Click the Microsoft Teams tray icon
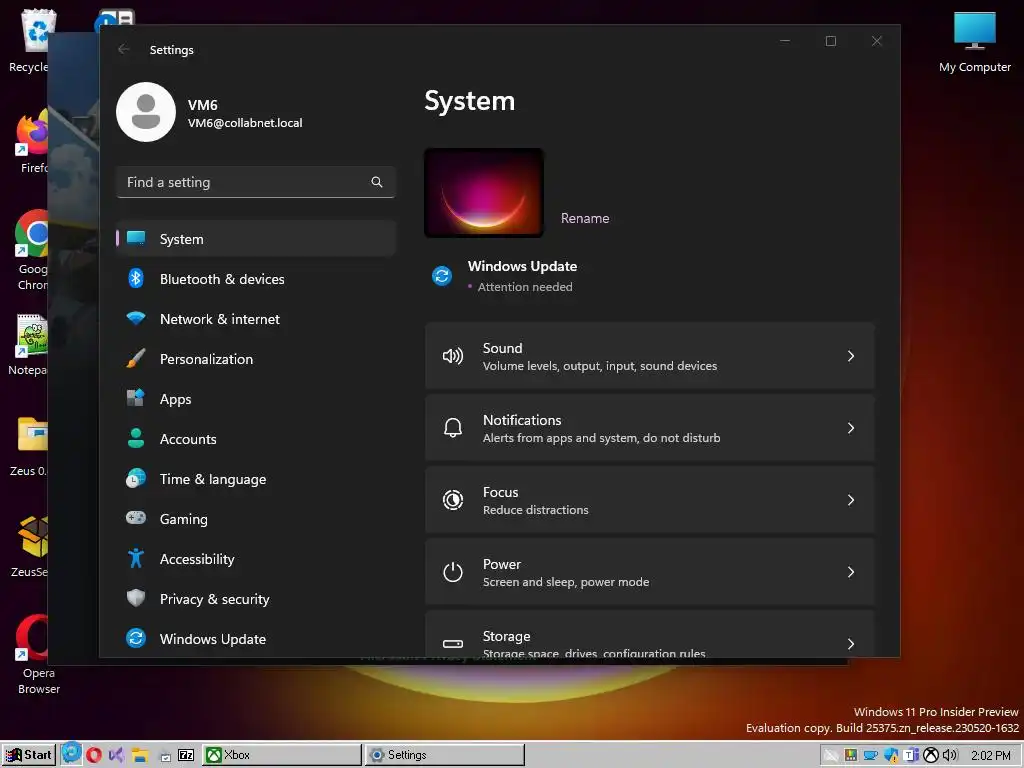 911,756
